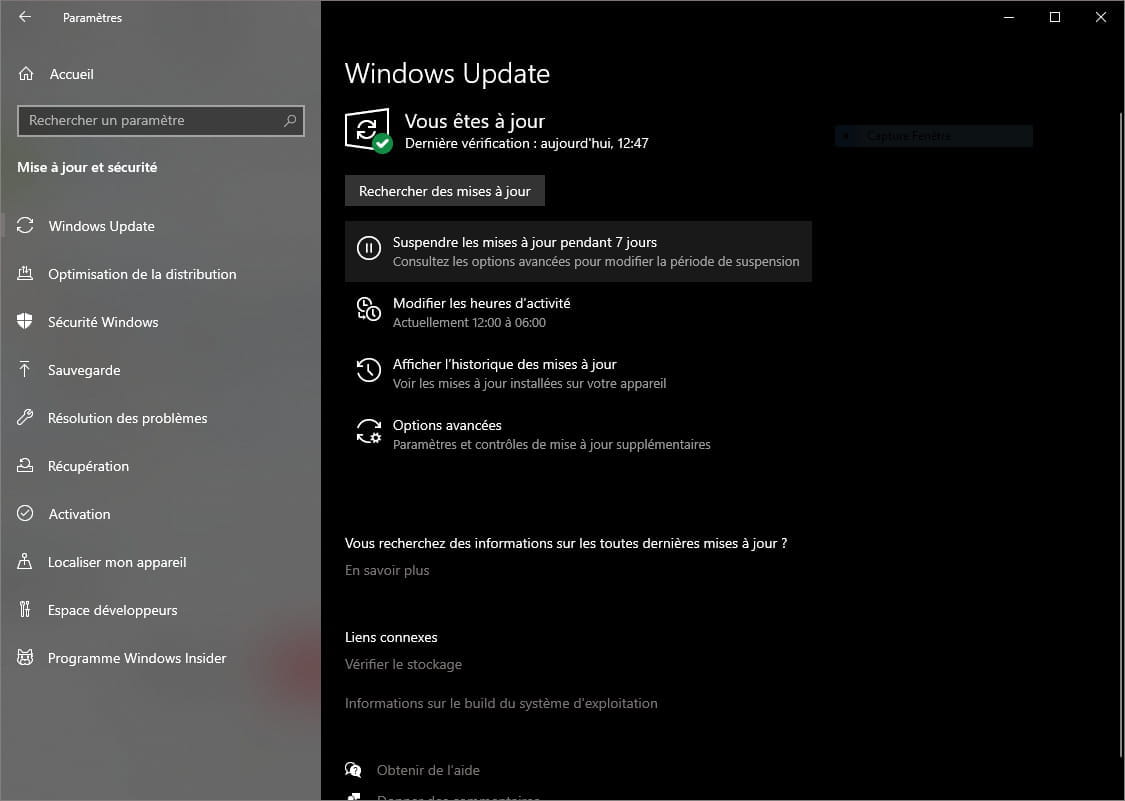Click the En savoir plus link
Screen dimensions: 1125x801
pos(387,571)
